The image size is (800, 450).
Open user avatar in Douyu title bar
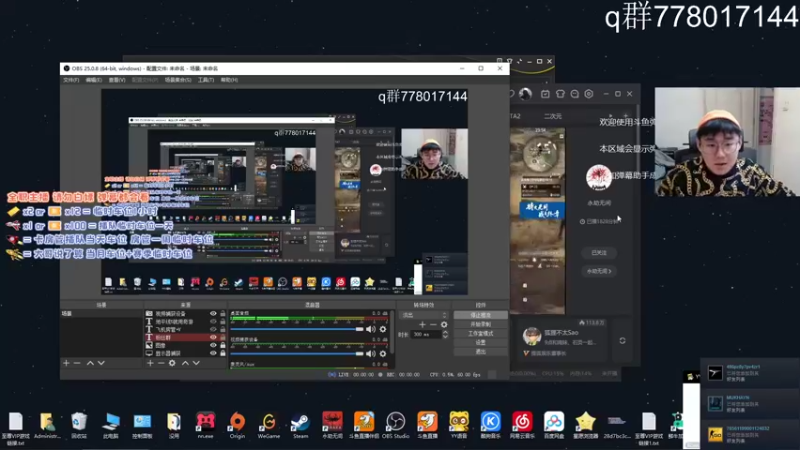pos(525,94)
